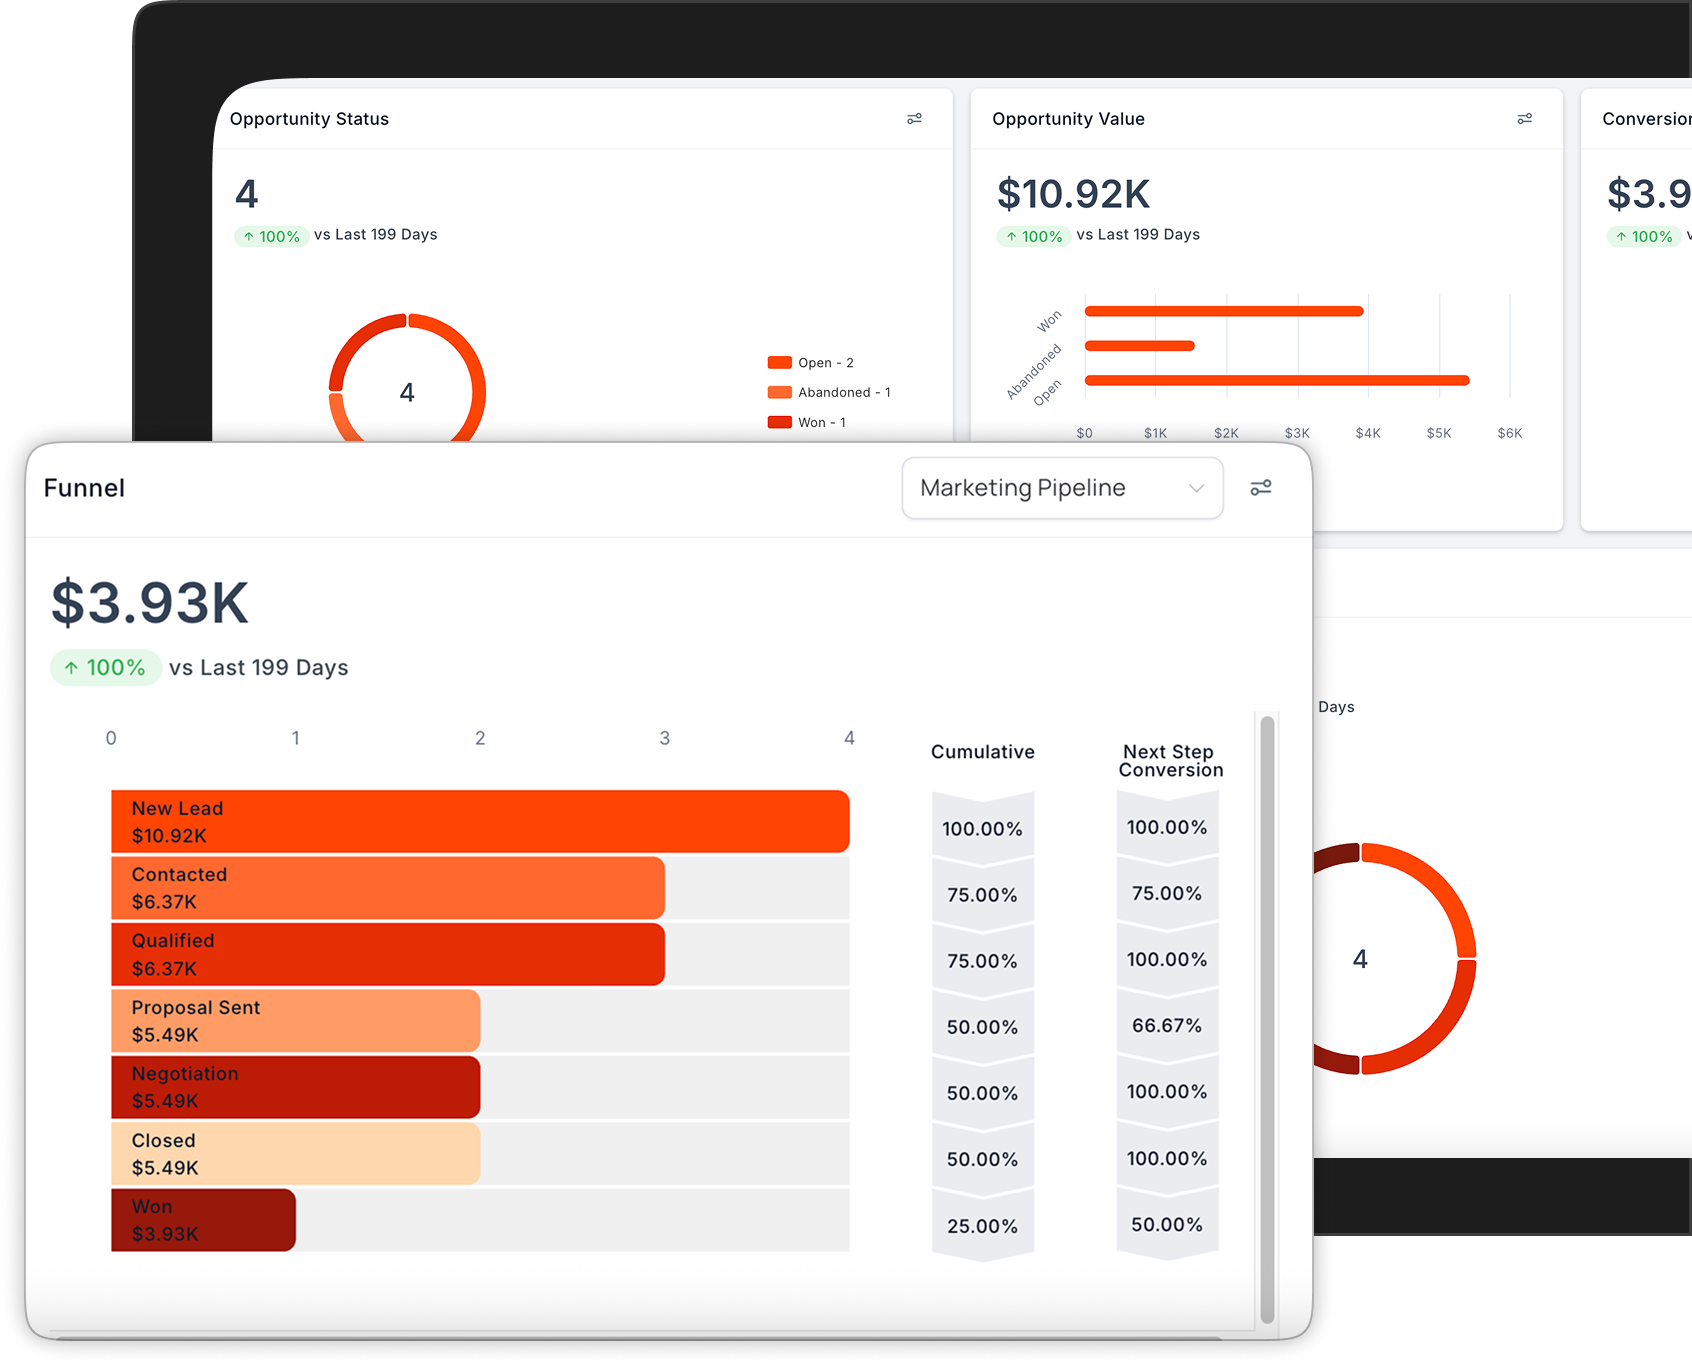
Task: Select the Qualified funnel stage bar
Action: point(388,954)
